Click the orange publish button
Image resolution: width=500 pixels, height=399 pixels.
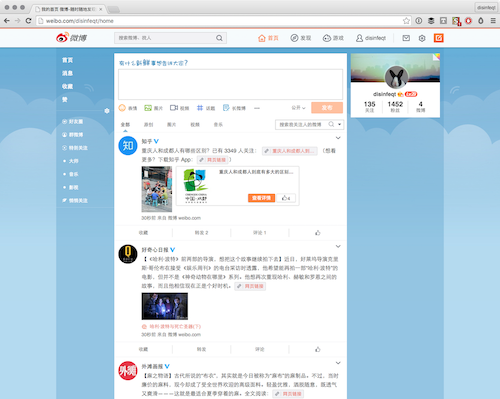tap(327, 108)
